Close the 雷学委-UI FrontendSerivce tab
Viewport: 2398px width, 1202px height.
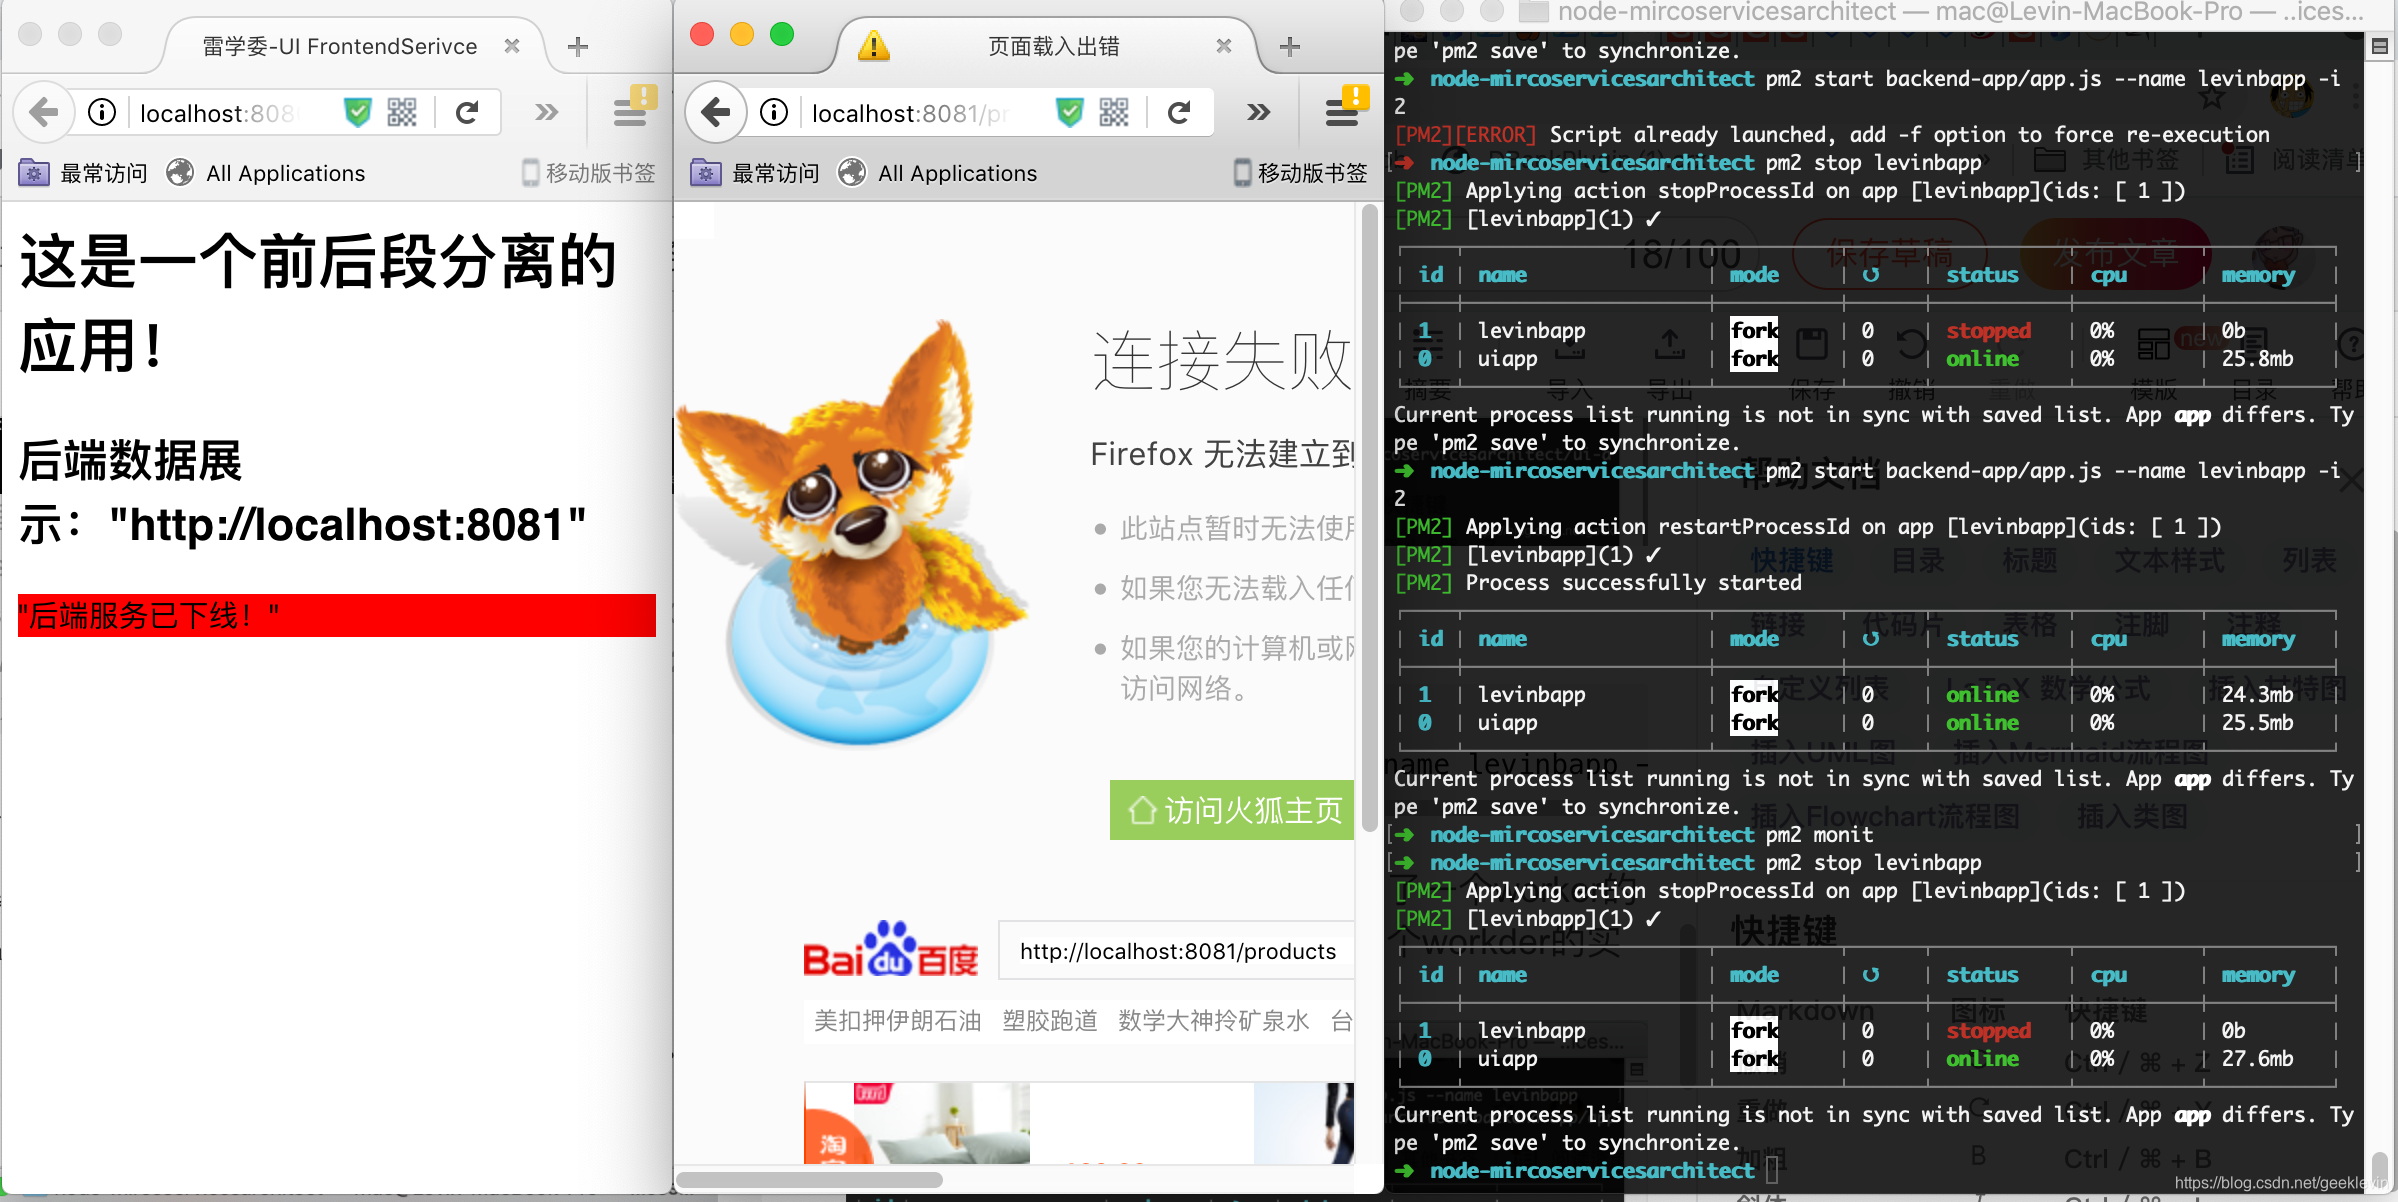[x=512, y=46]
